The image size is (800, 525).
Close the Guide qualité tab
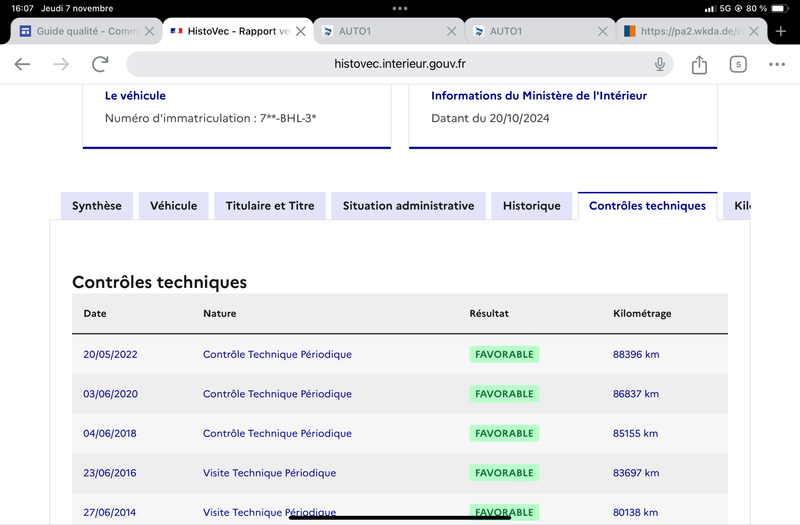(149, 31)
